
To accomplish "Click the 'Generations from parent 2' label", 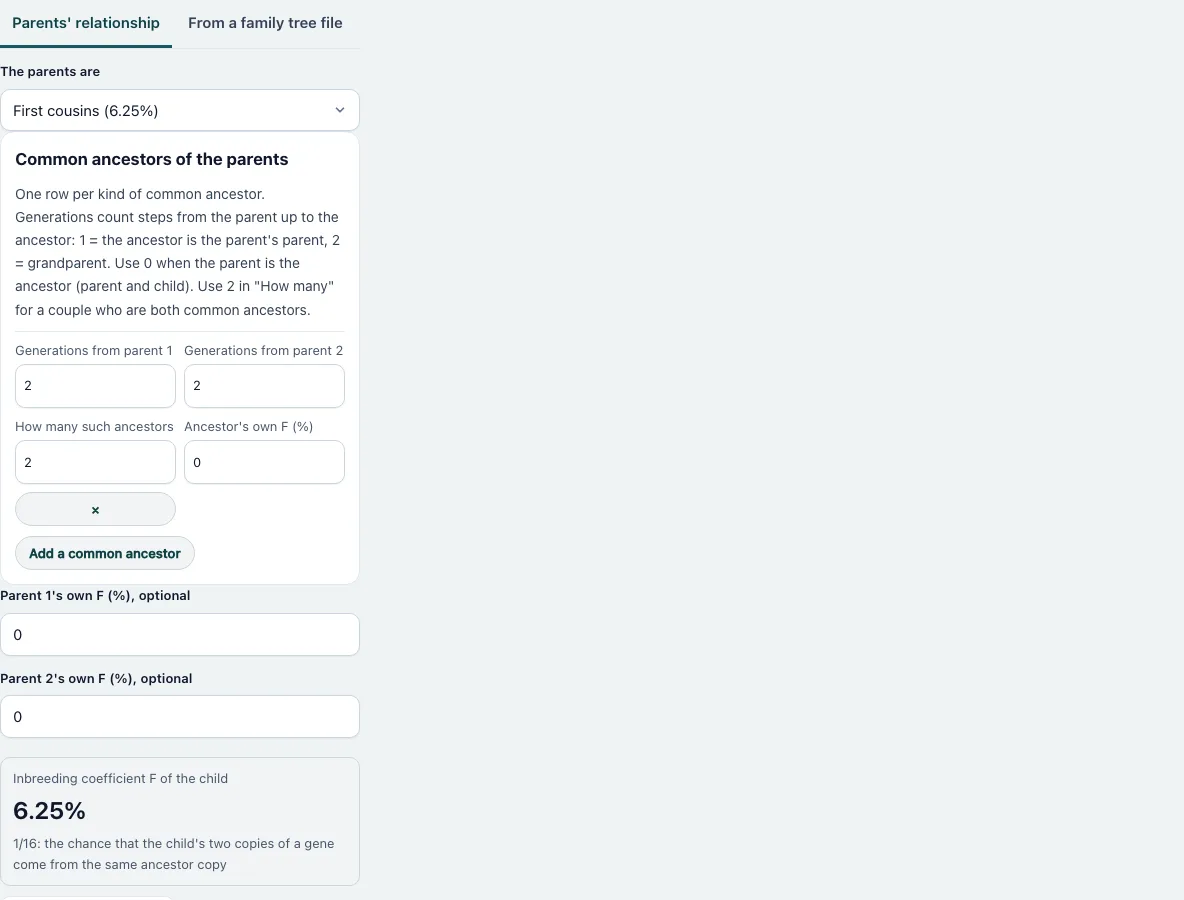I will pyautogui.click(x=264, y=350).
